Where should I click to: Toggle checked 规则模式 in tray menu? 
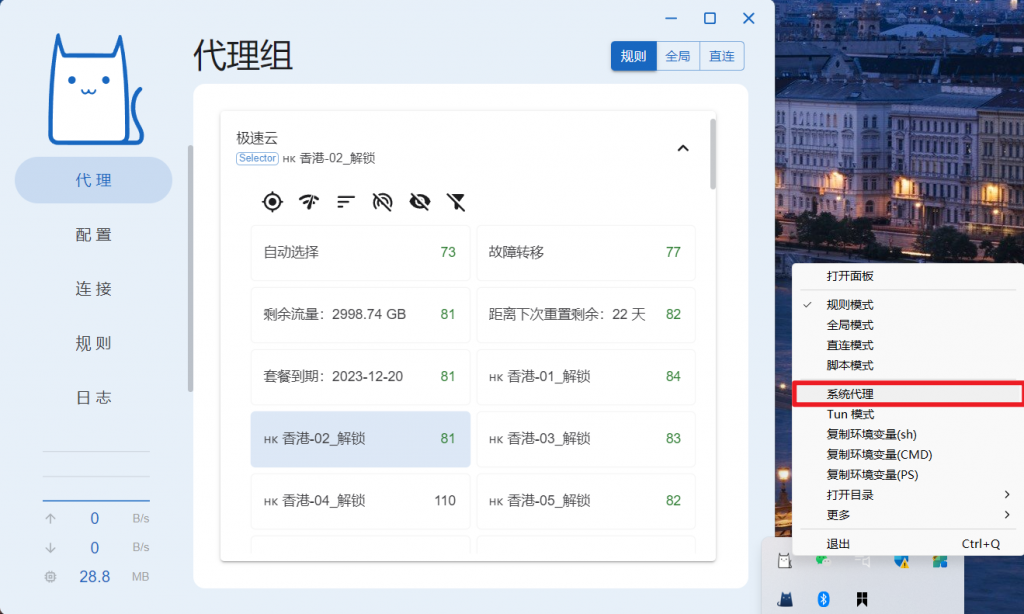click(x=908, y=305)
